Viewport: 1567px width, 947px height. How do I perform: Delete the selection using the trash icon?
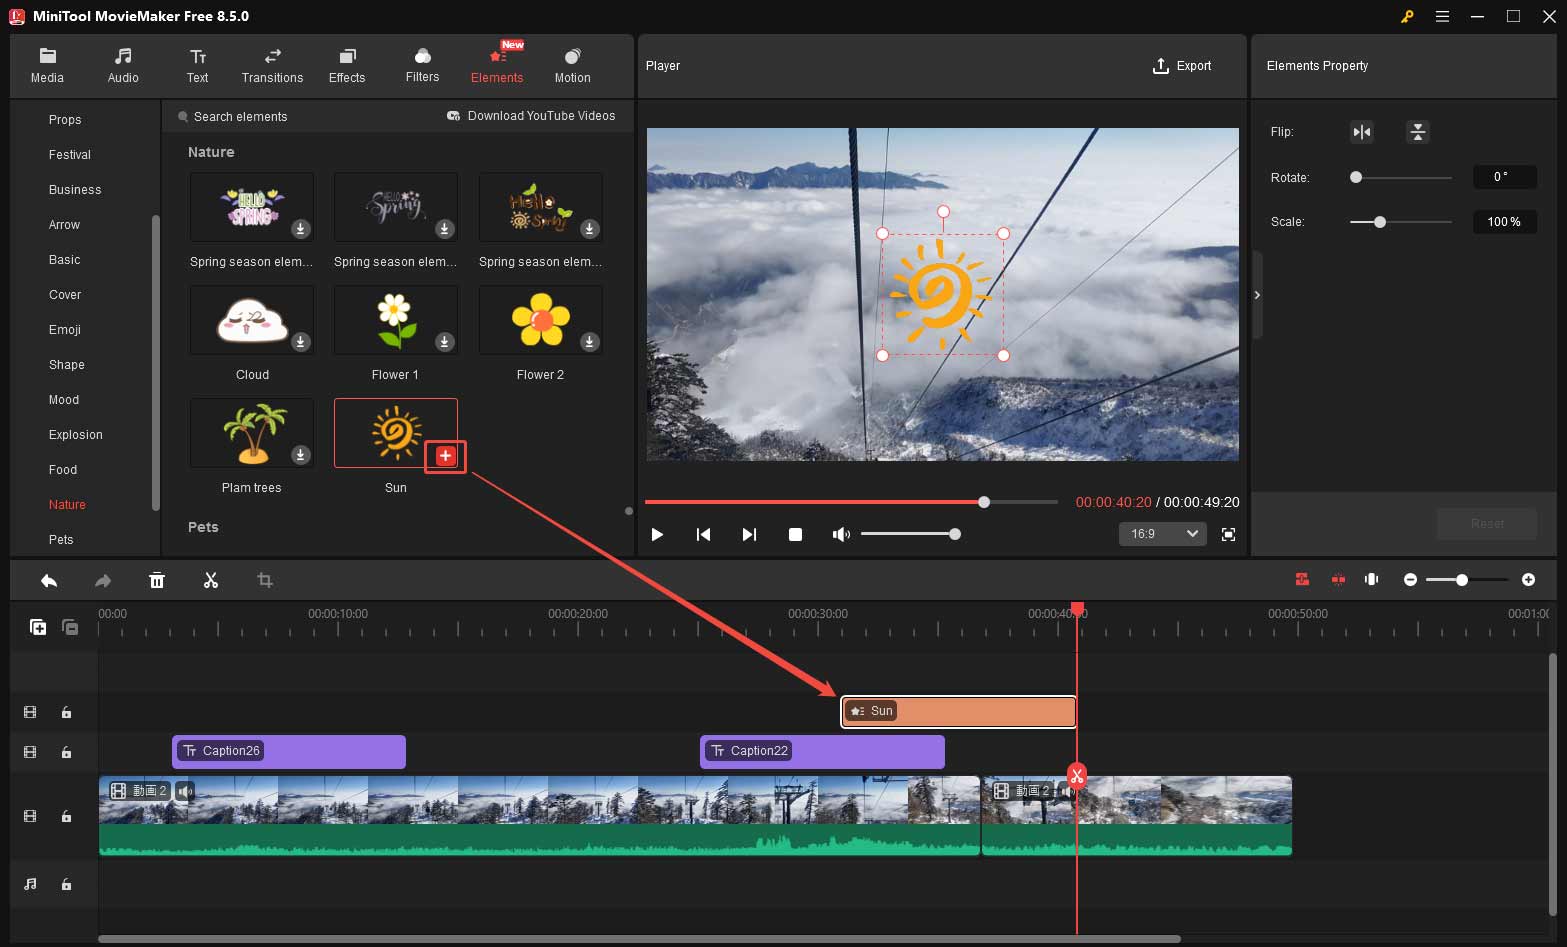click(157, 580)
